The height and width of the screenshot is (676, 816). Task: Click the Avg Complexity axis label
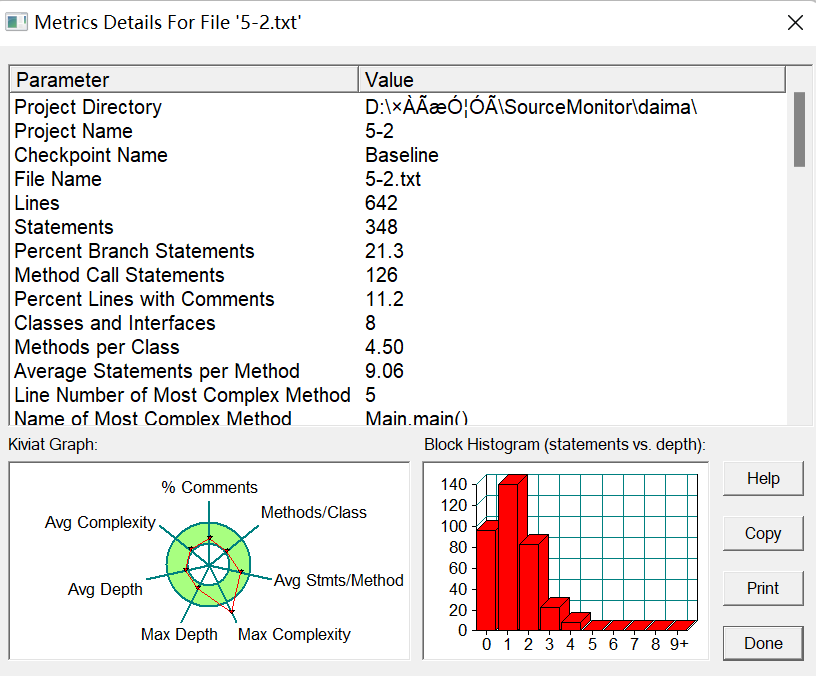click(100, 522)
